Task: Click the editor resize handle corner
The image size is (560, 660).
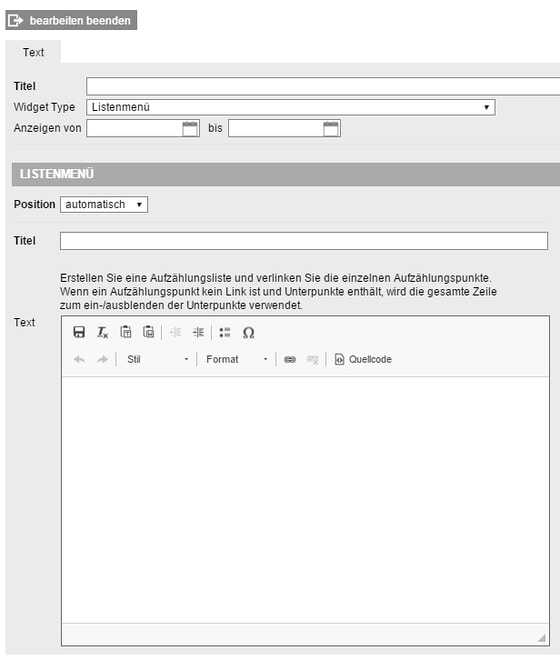Action: 542,638
